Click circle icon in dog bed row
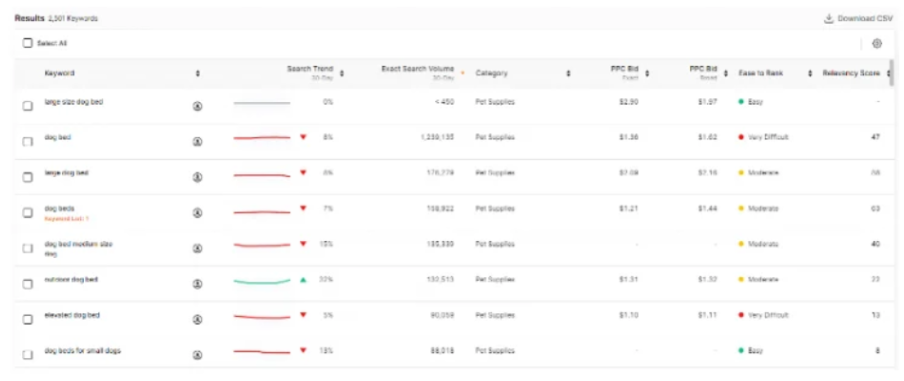This screenshot has height=381, width=904. pos(197,141)
